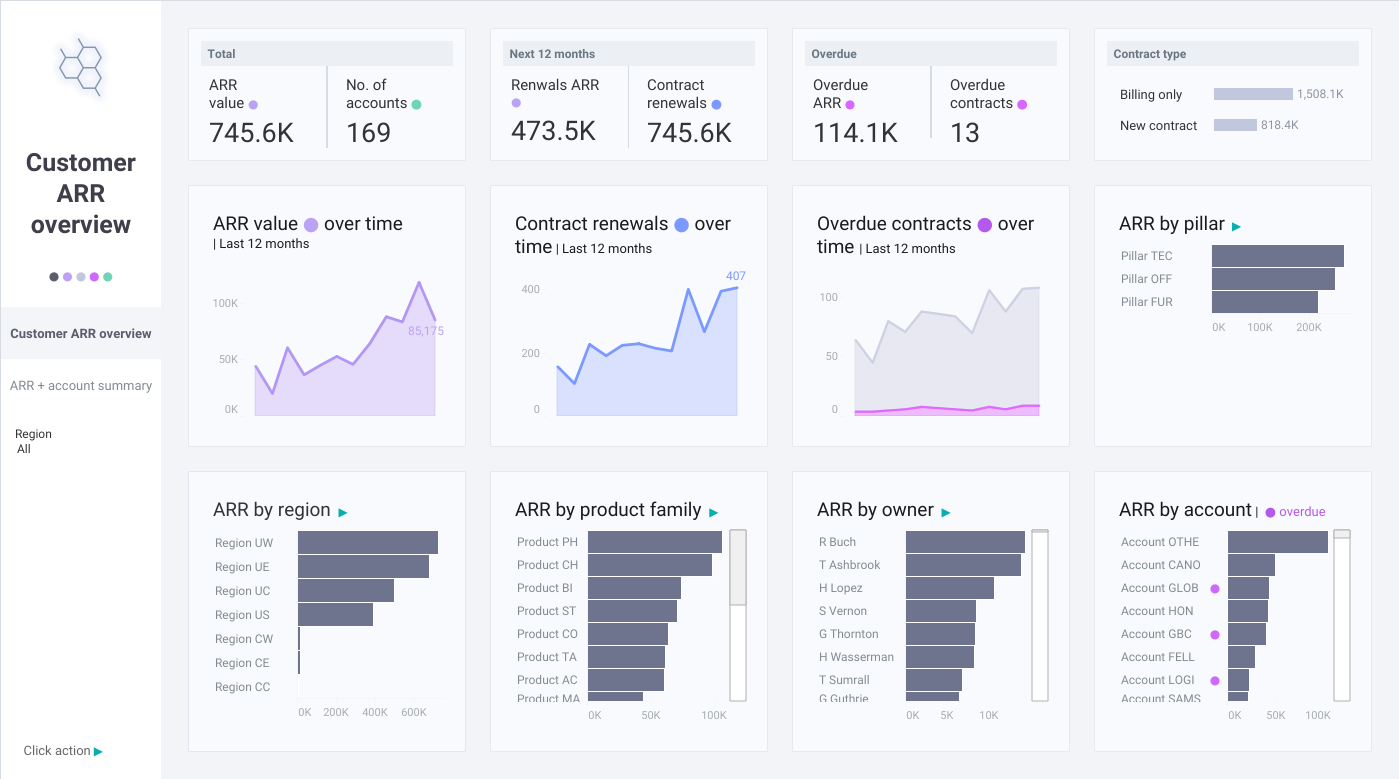The image size is (1399, 779).
Task: Click purple overdue dot next to Account GLOB
Action: click(x=1215, y=589)
